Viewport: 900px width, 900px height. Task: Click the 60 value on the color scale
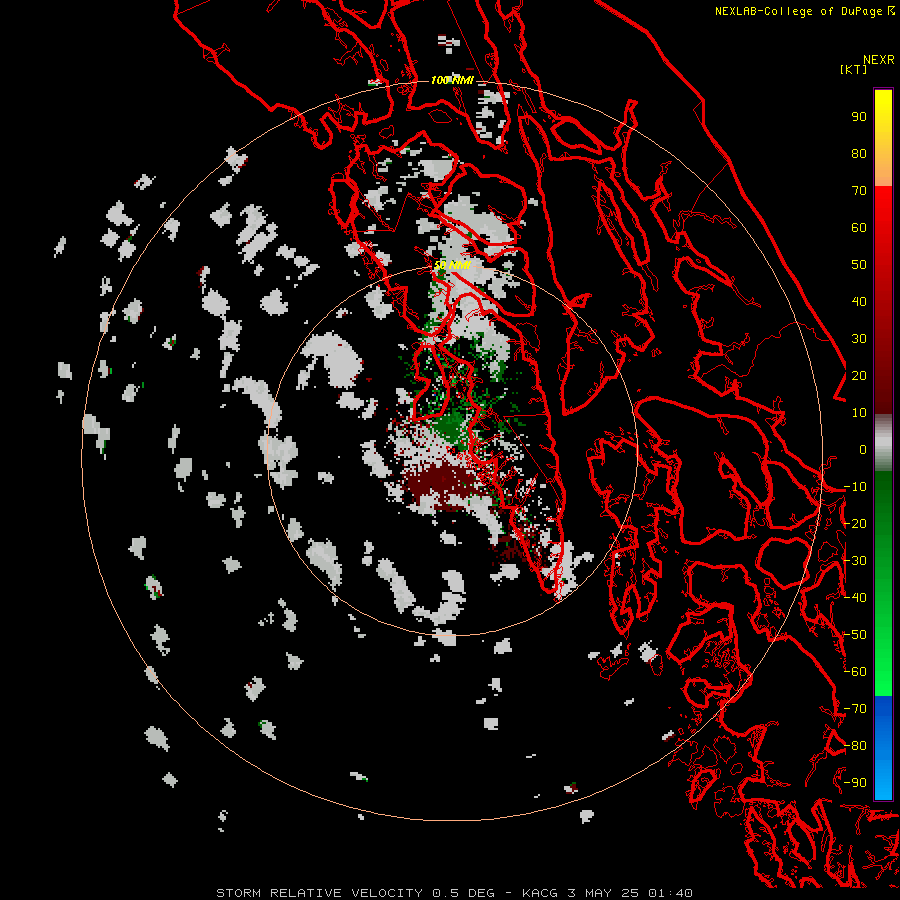pos(859,227)
